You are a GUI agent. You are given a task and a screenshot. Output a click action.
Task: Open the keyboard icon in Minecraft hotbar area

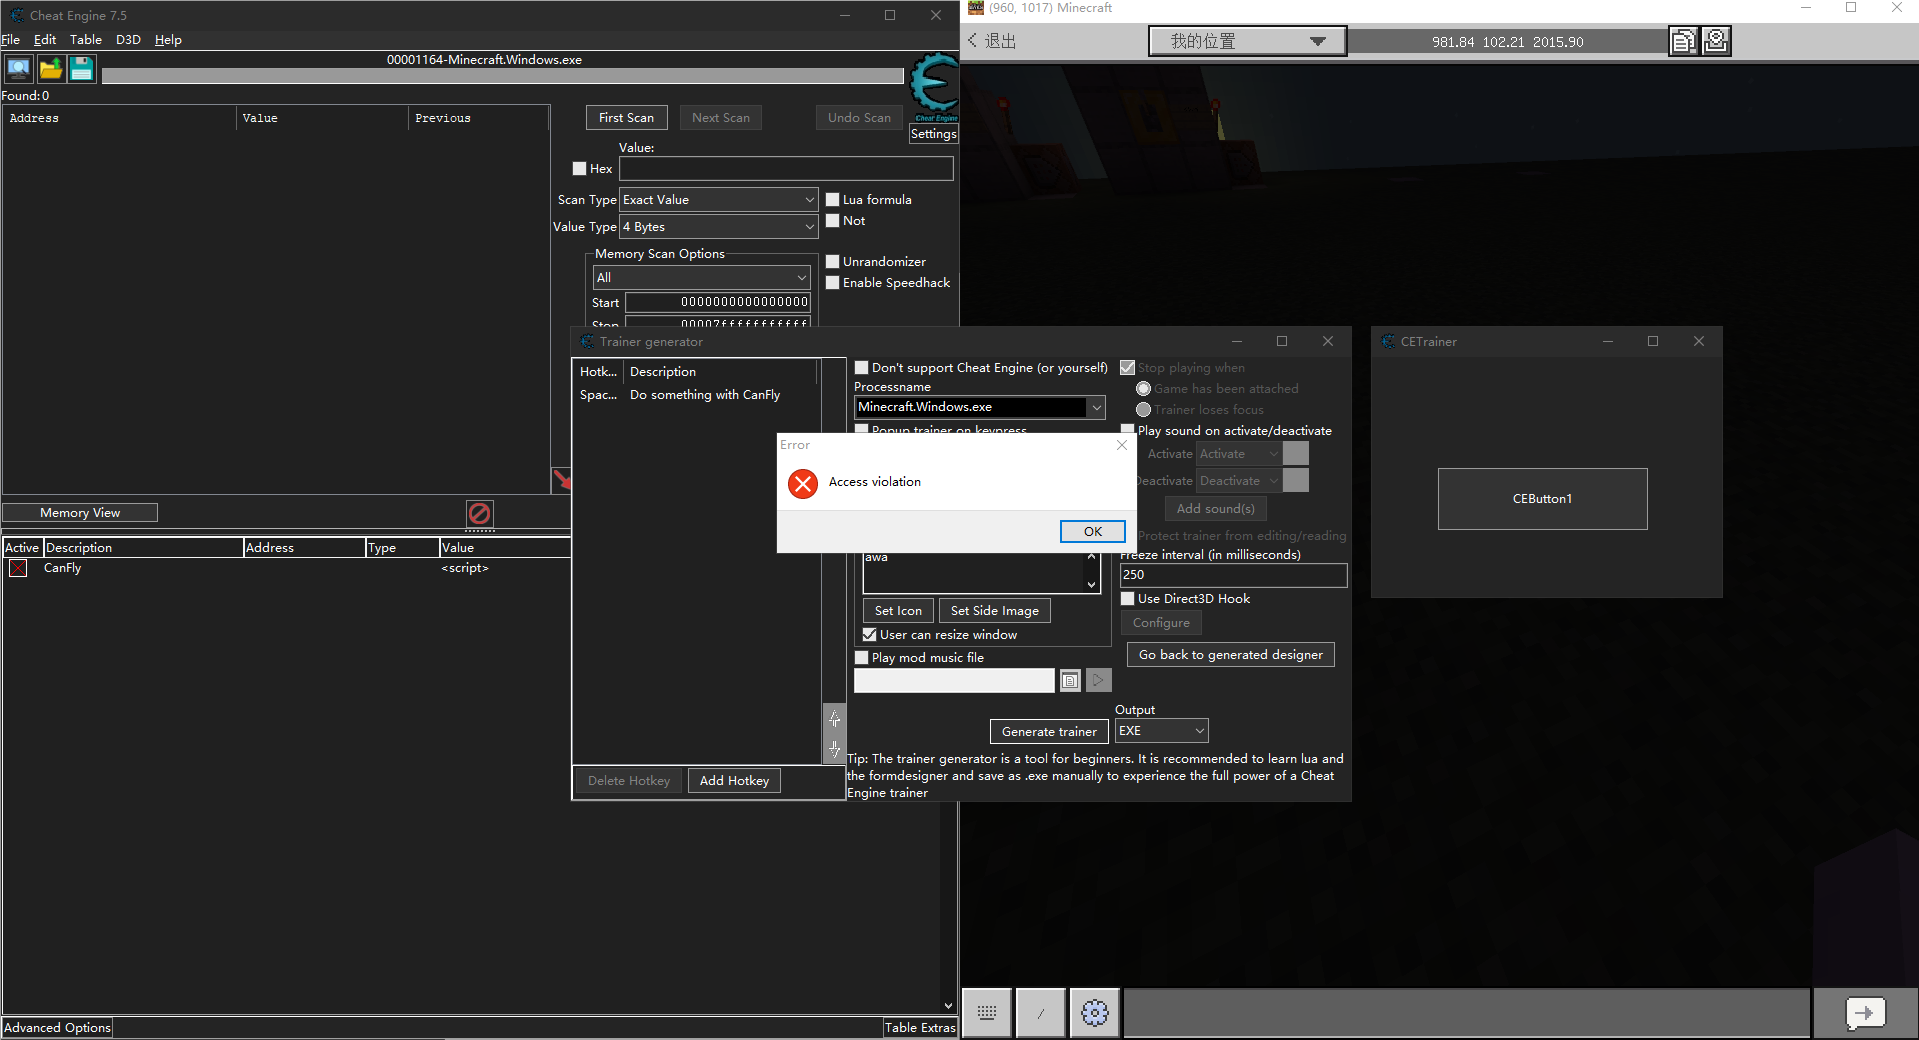coord(986,1013)
